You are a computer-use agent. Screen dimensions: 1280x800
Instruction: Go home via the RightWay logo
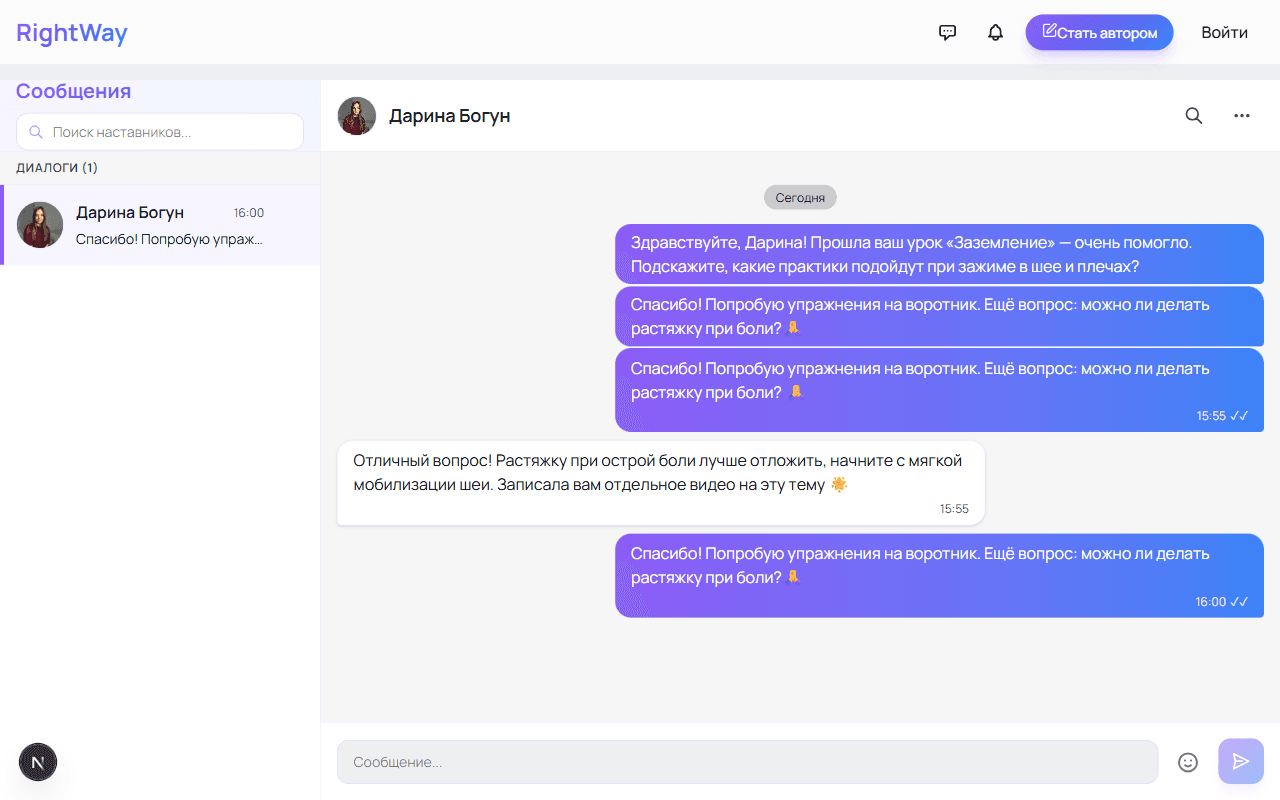72,33
